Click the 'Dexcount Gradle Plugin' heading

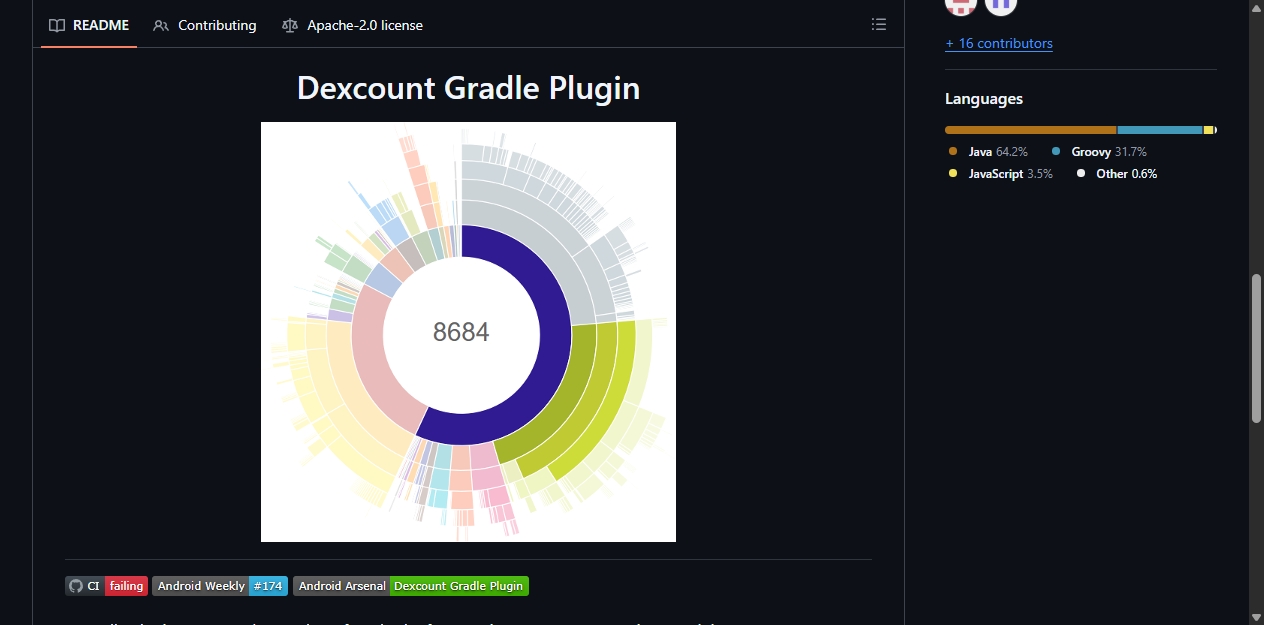[468, 88]
